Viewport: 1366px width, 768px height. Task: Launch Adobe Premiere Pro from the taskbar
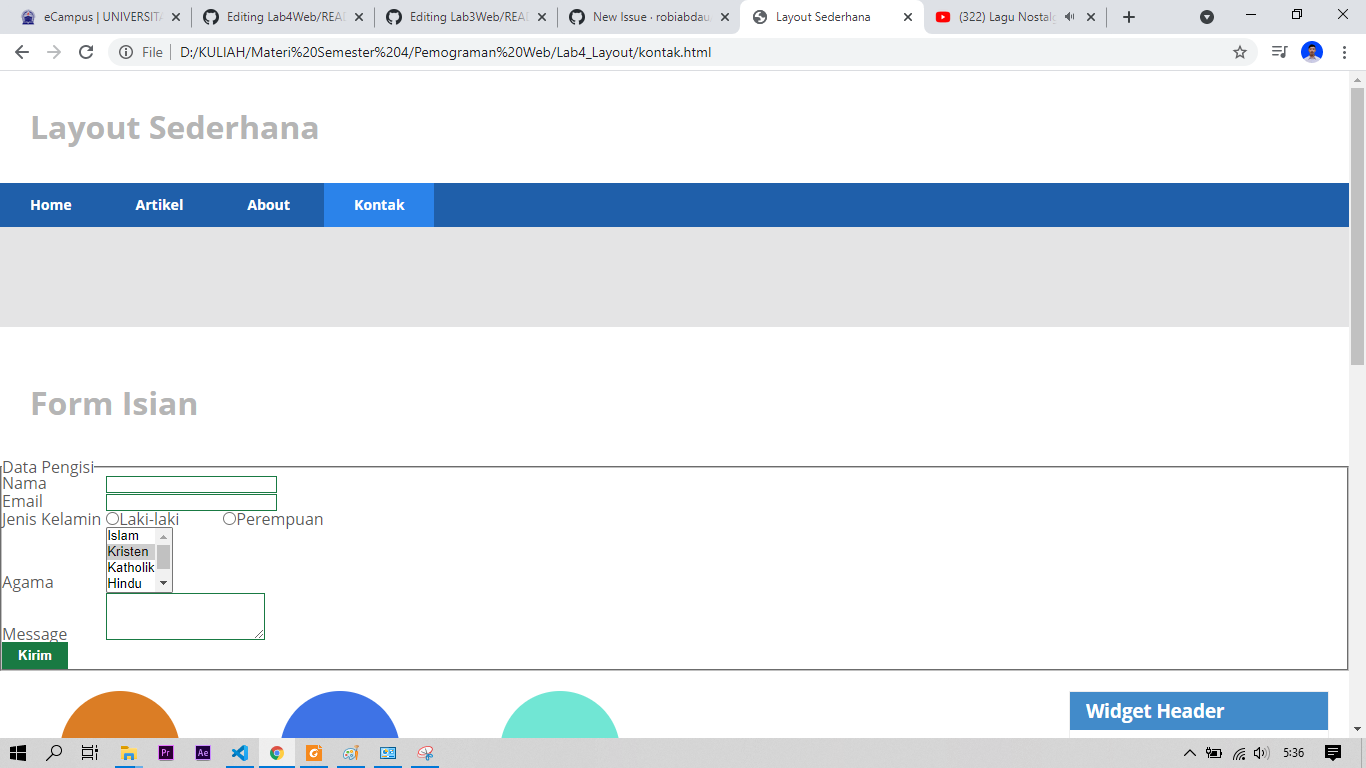tap(166, 753)
